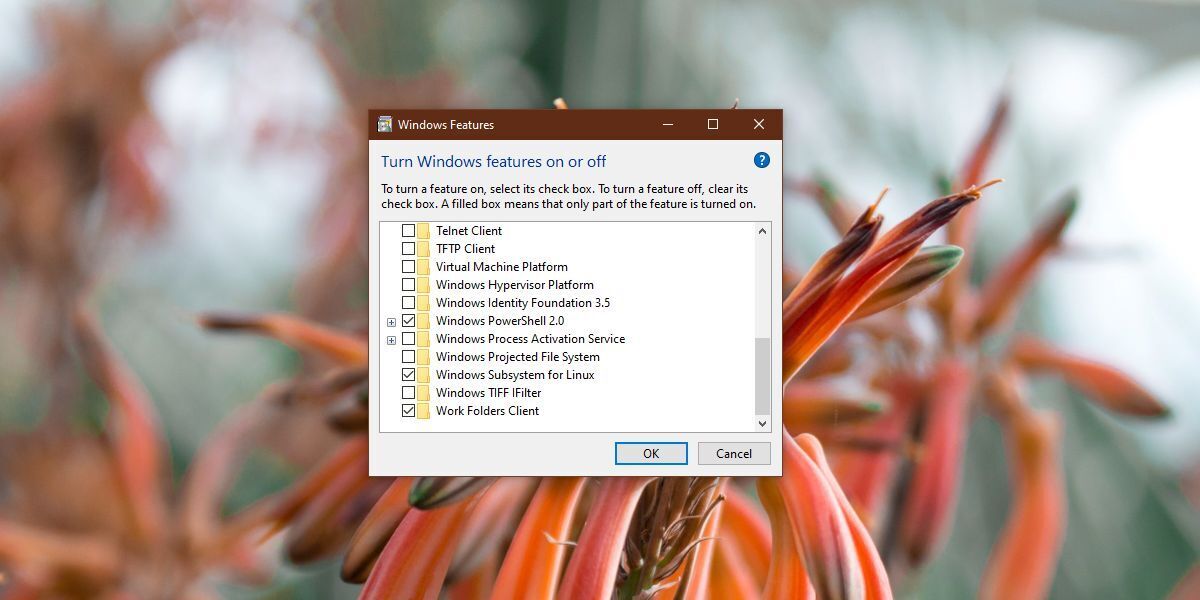Click the Windows Features icon in the title bar

pos(383,124)
